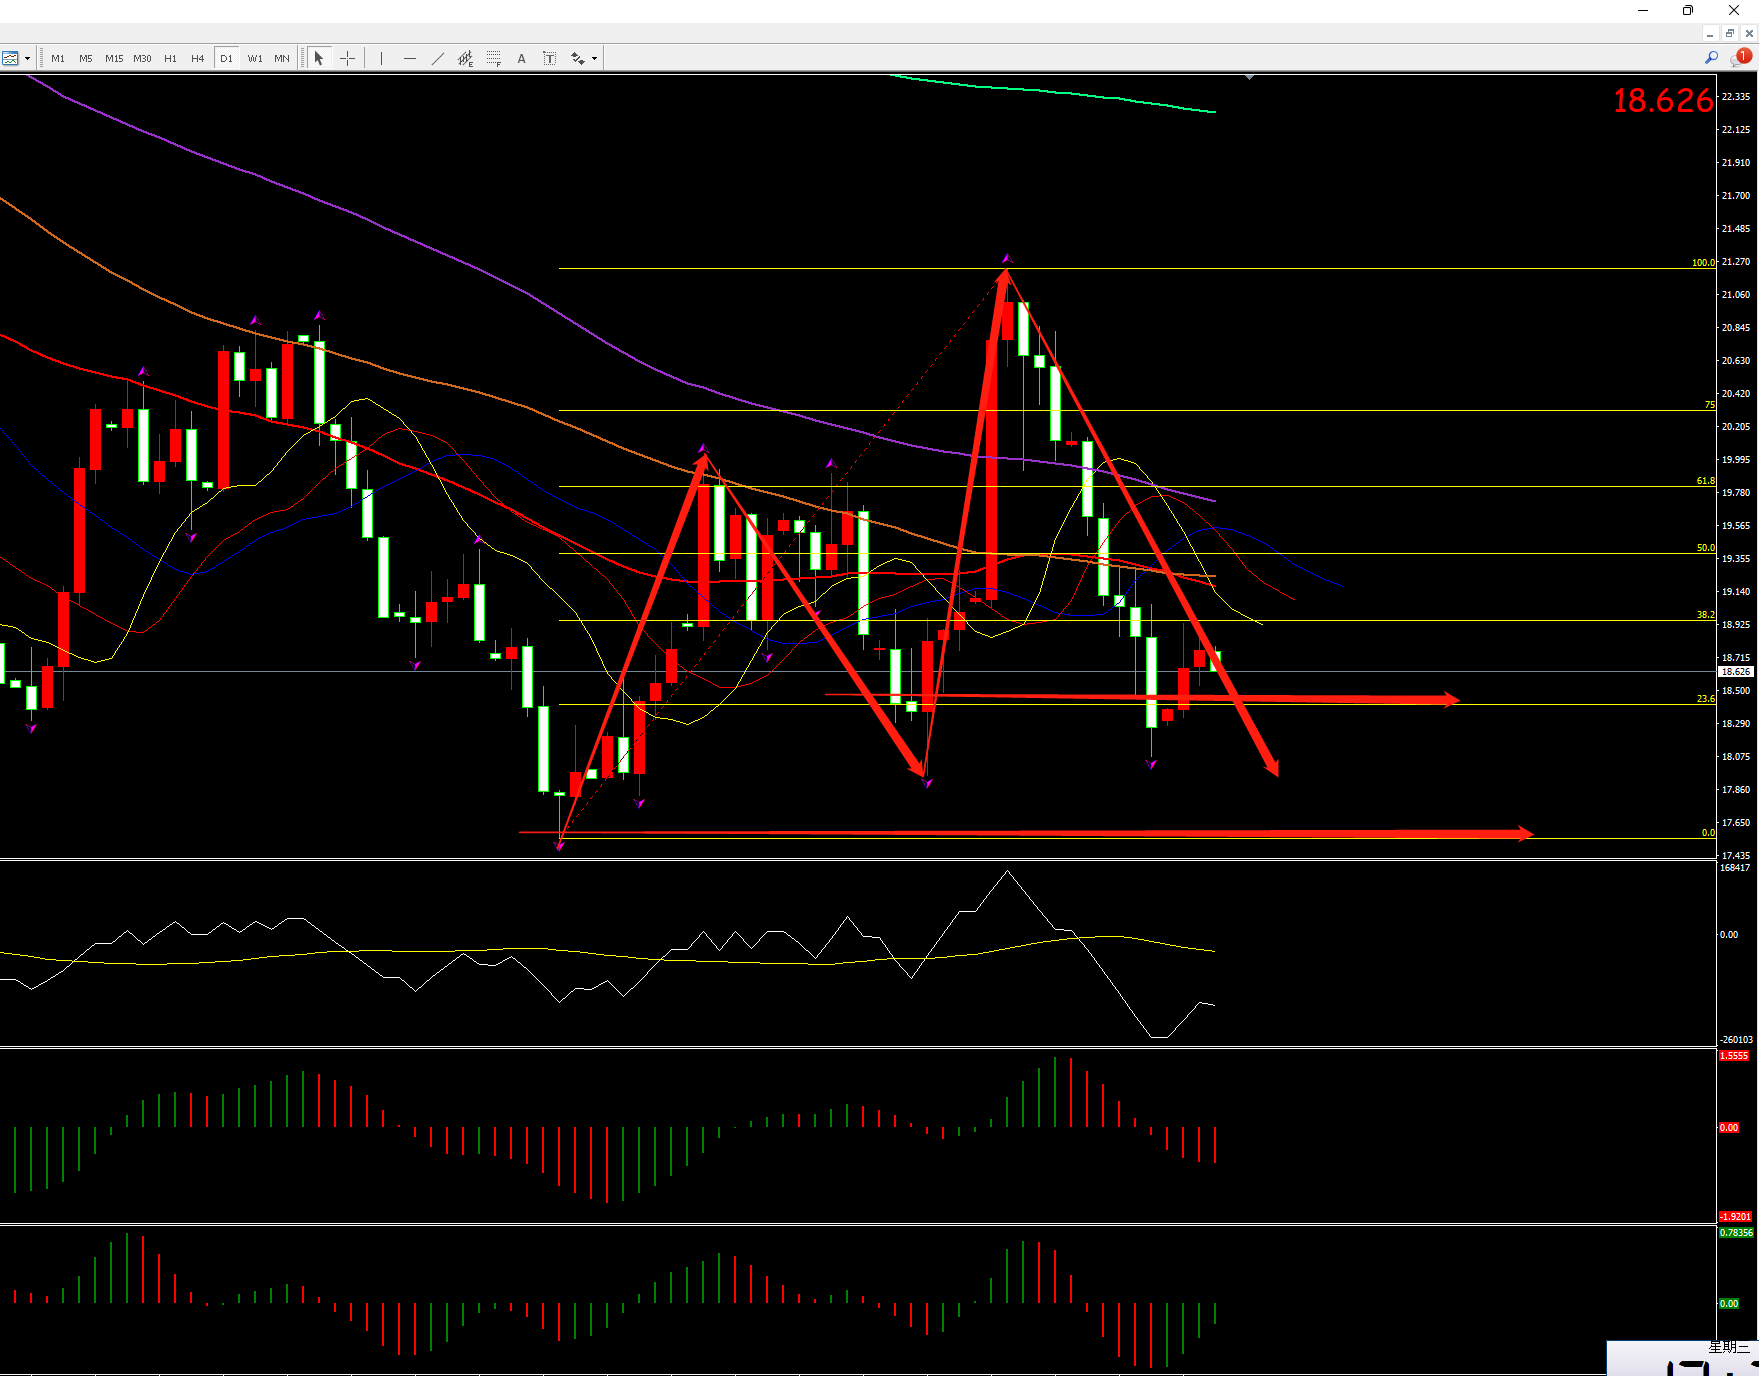Pick the horizontal line drawing tool
Screen dimensions: 1759x1376
409,58
